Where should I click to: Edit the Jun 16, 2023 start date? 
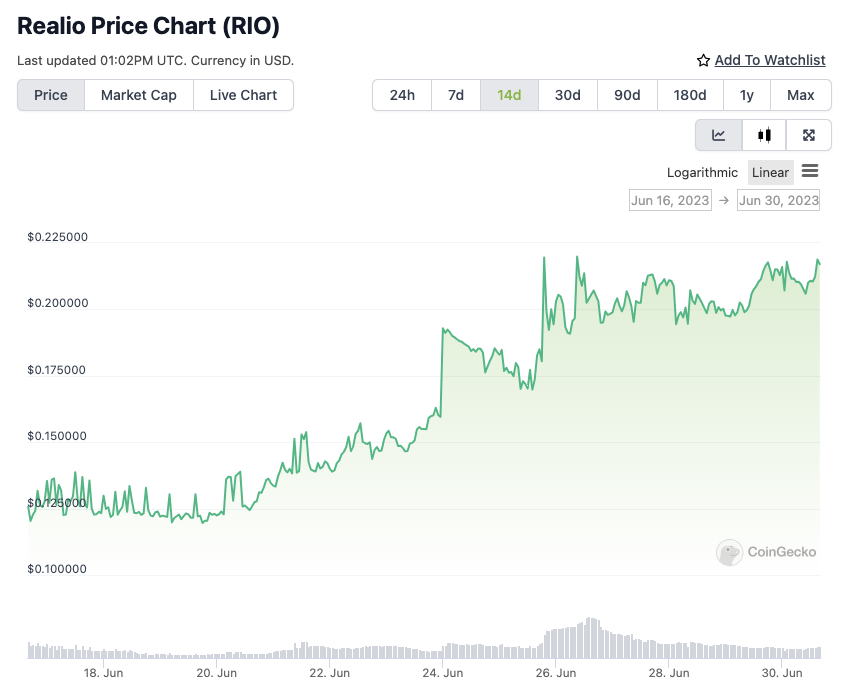tap(670, 200)
